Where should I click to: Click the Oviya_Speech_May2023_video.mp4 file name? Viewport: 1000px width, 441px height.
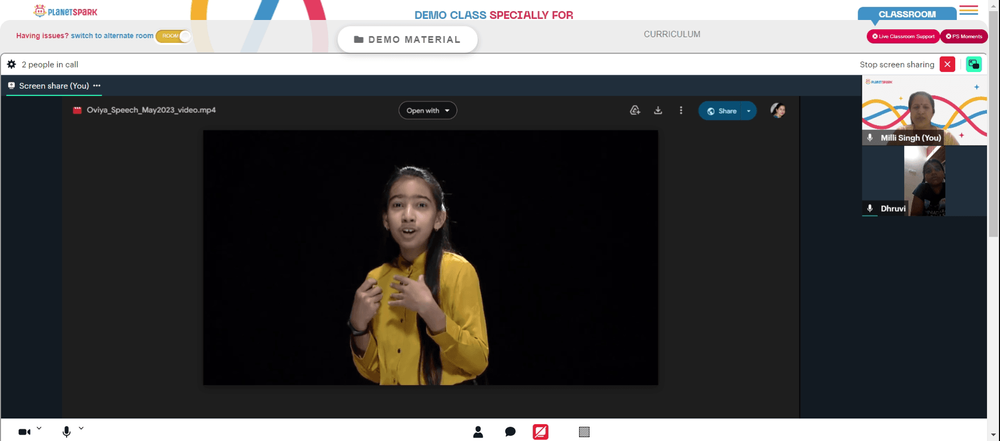pos(151,110)
